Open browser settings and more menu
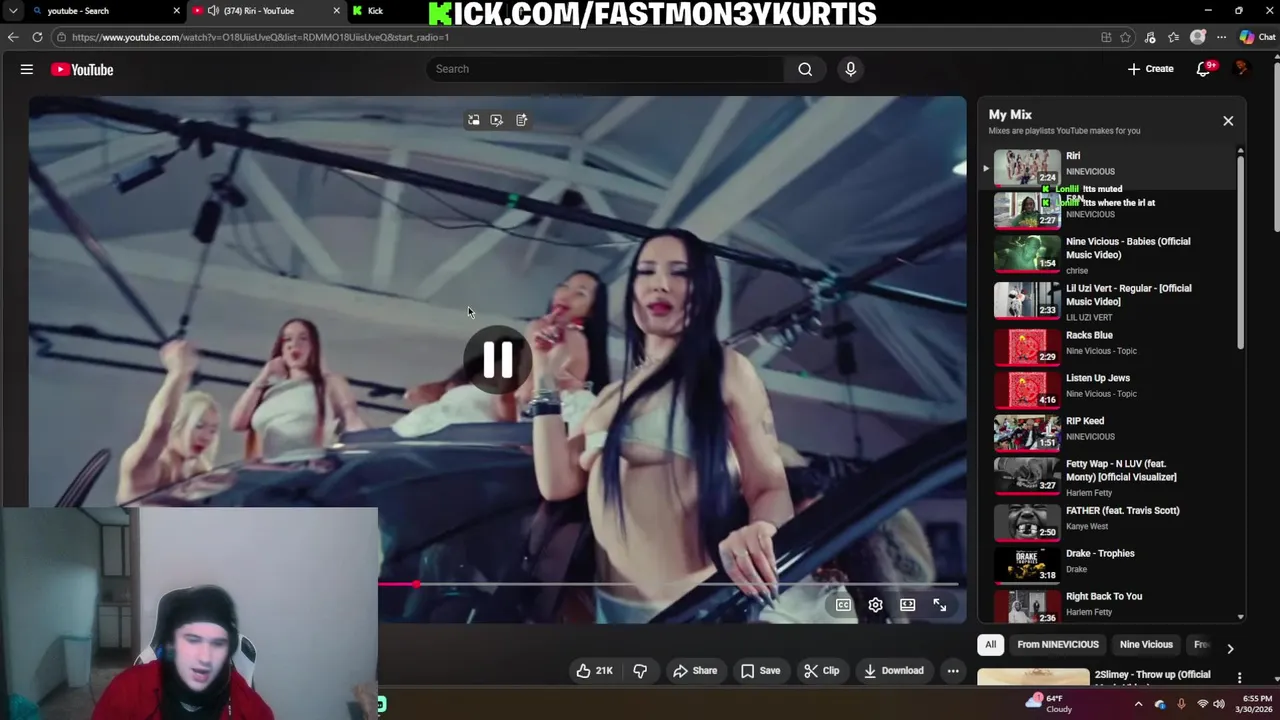This screenshot has height=720, width=1280. point(1221,37)
